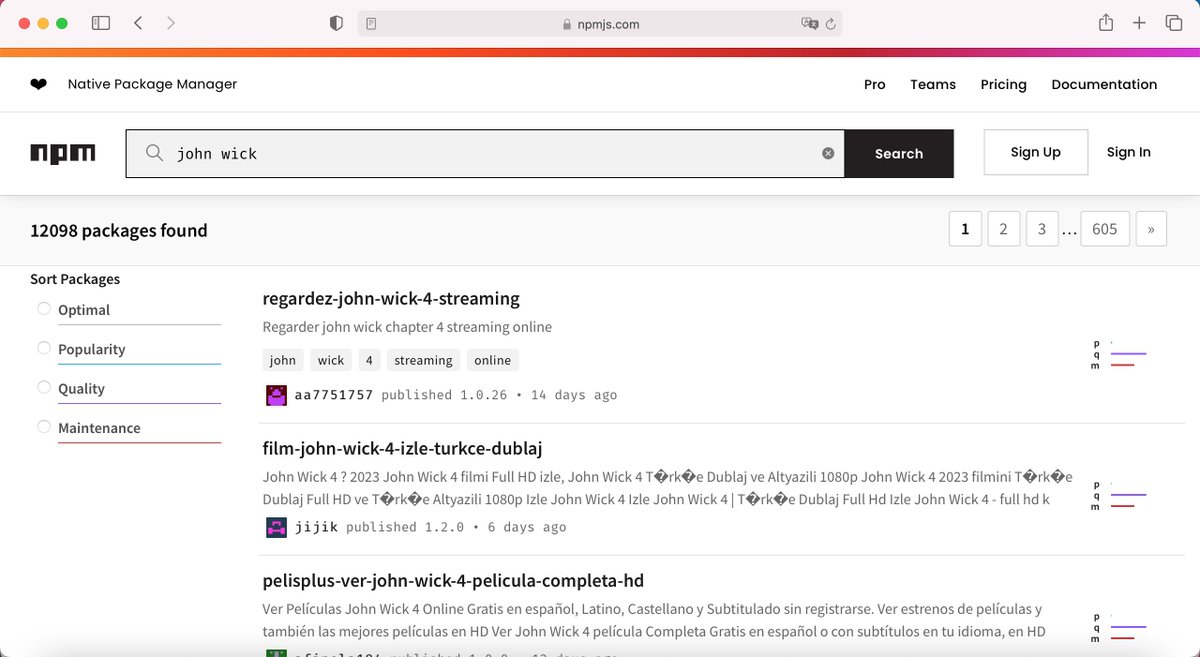
Task: Open the regardez-john-wick-4-streaming package
Action: tap(391, 298)
